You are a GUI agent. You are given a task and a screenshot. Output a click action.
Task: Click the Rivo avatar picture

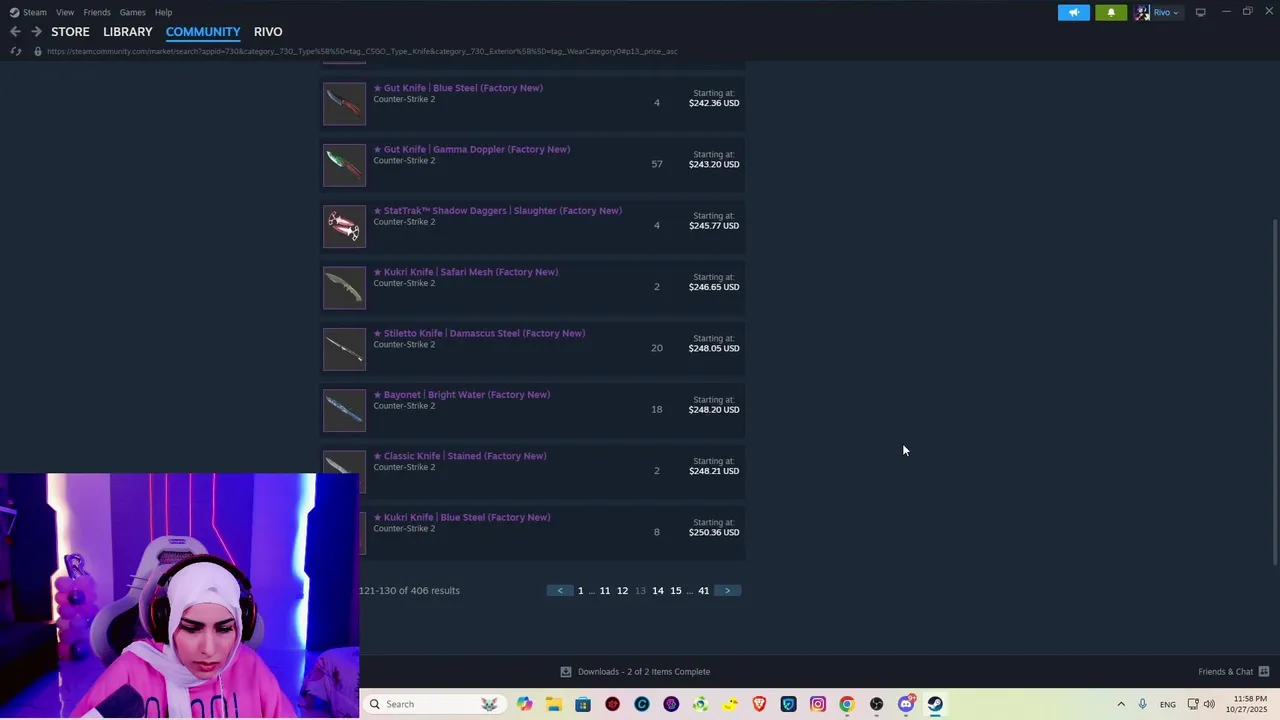(x=1142, y=12)
